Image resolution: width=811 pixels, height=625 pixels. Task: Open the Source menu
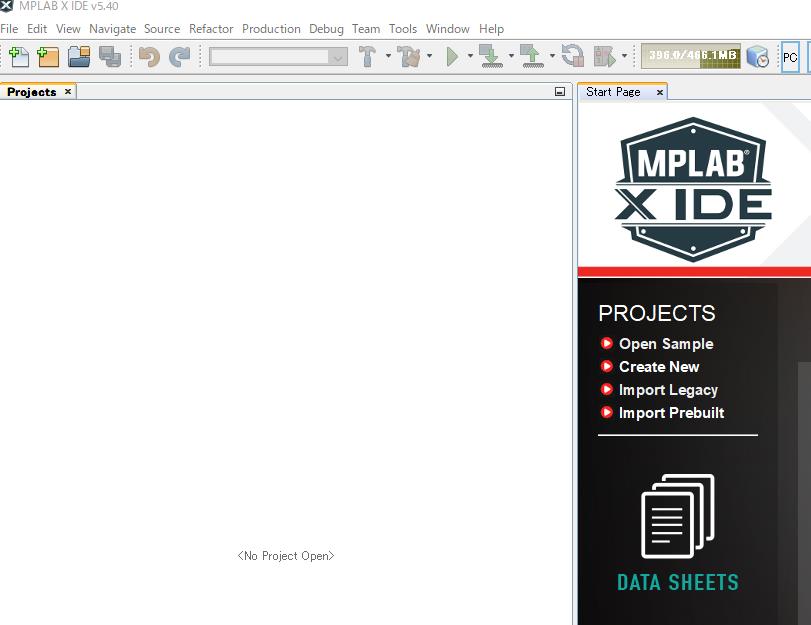click(x=162, y=29)
